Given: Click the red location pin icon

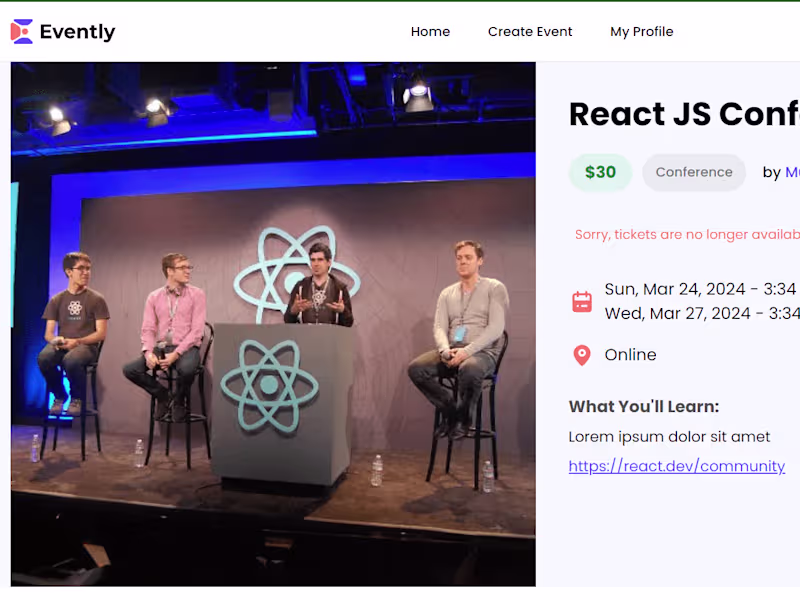Looking at the screenshot, I should 582,355.
